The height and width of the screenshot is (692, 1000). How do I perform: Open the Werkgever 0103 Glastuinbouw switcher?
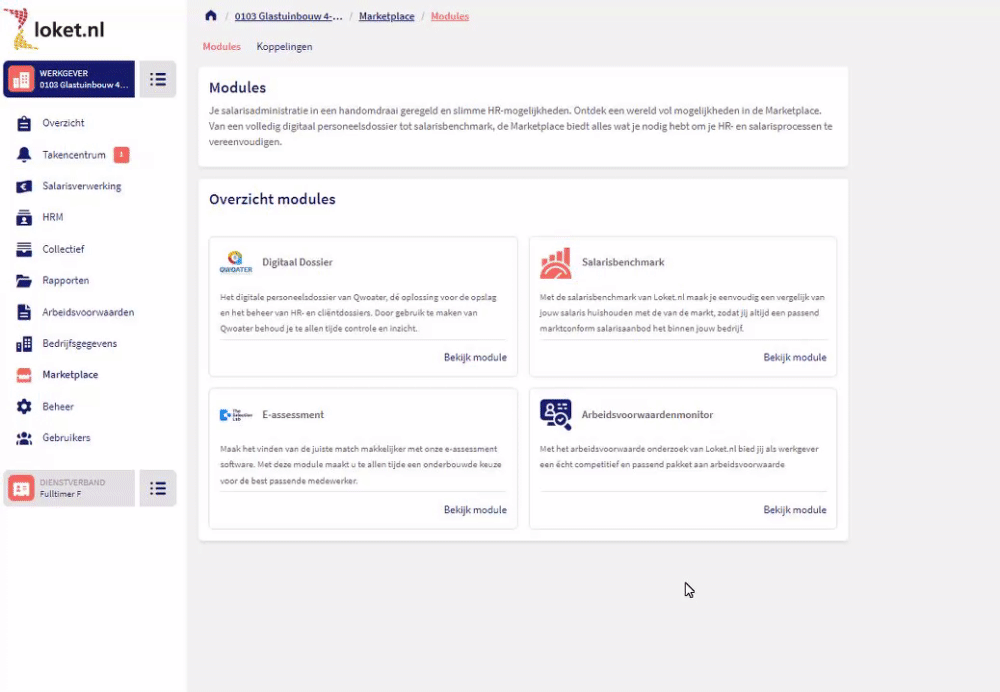(x=69, y=79)
